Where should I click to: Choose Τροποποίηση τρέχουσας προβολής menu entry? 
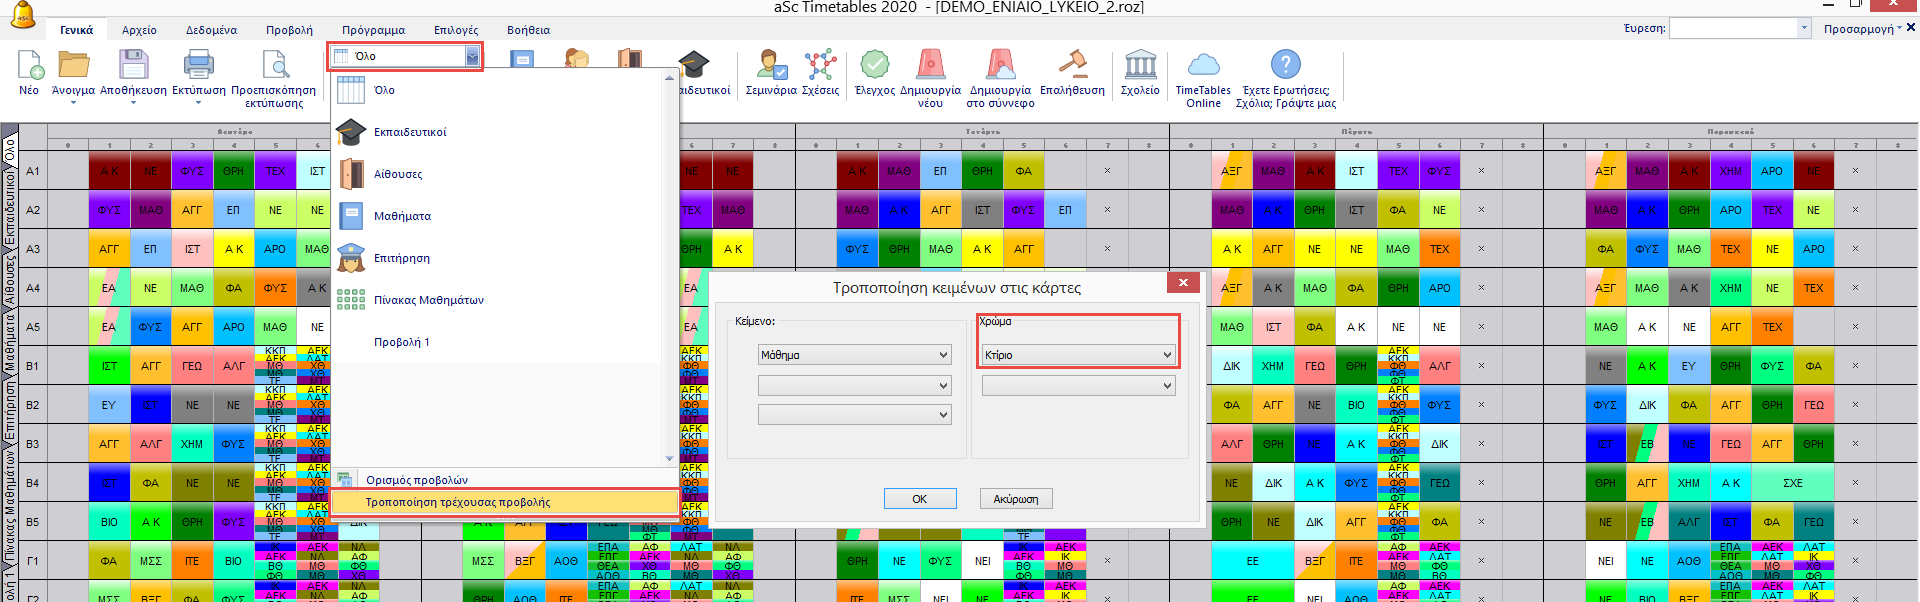(x=458, y=502)
